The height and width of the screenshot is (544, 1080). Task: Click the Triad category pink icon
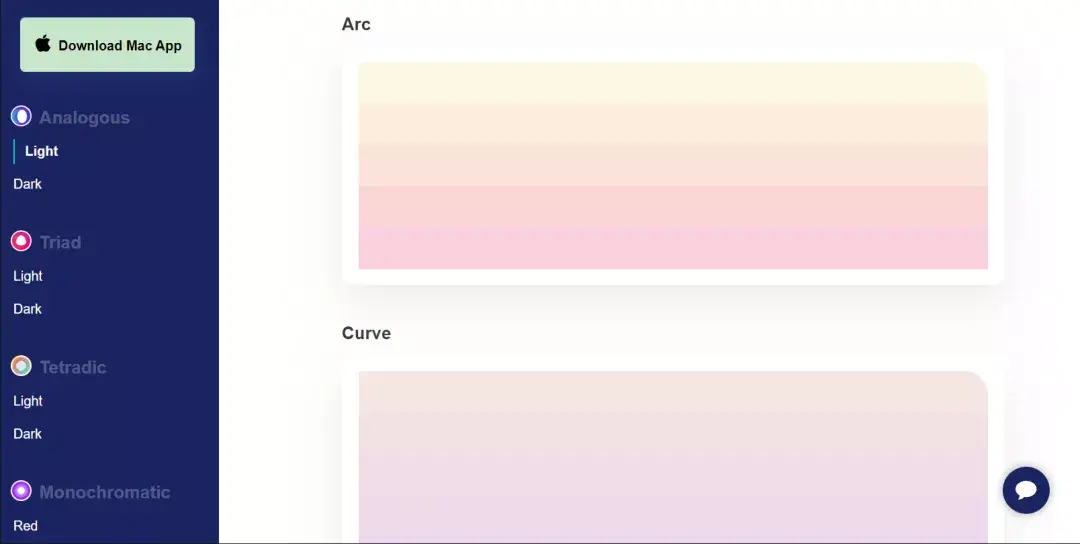click(21, 241)
